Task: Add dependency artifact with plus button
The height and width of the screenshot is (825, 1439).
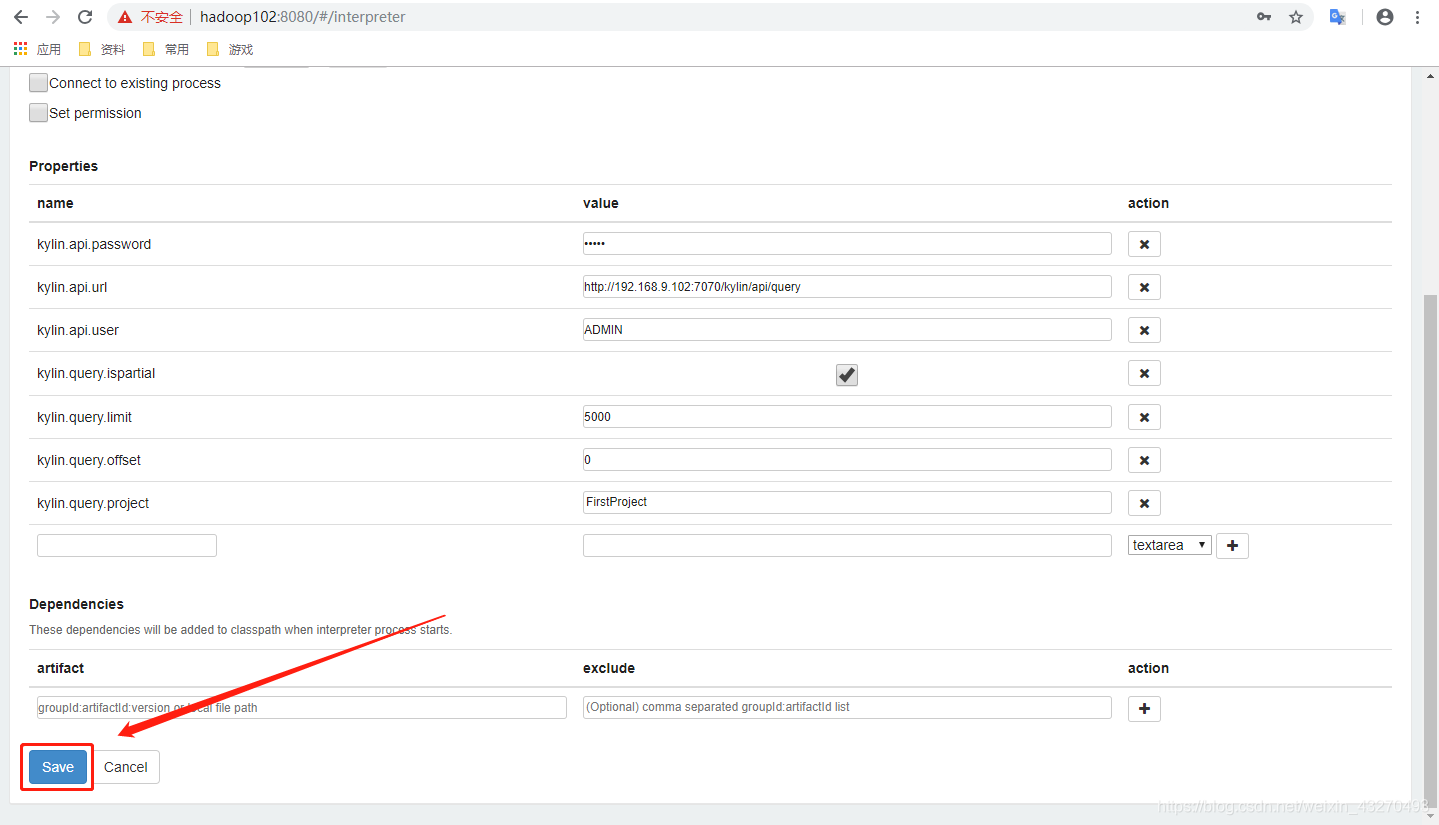Action: point(1144,709)
